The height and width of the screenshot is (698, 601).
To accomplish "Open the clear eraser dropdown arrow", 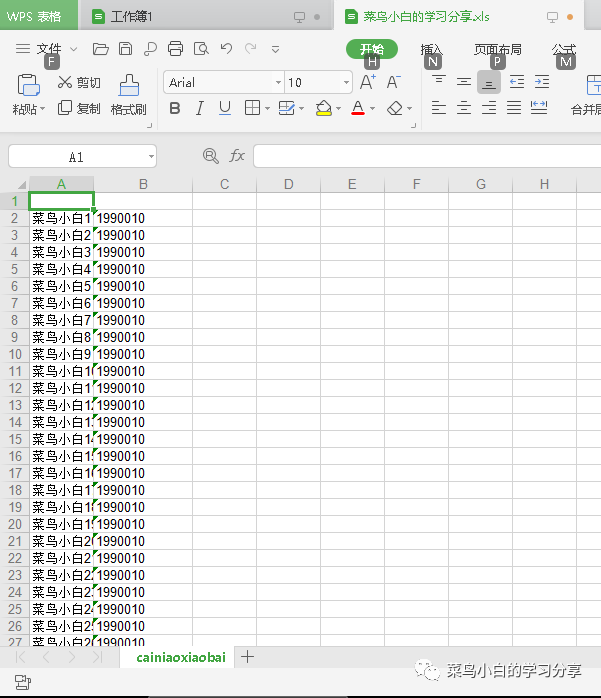I will (410, 108).
